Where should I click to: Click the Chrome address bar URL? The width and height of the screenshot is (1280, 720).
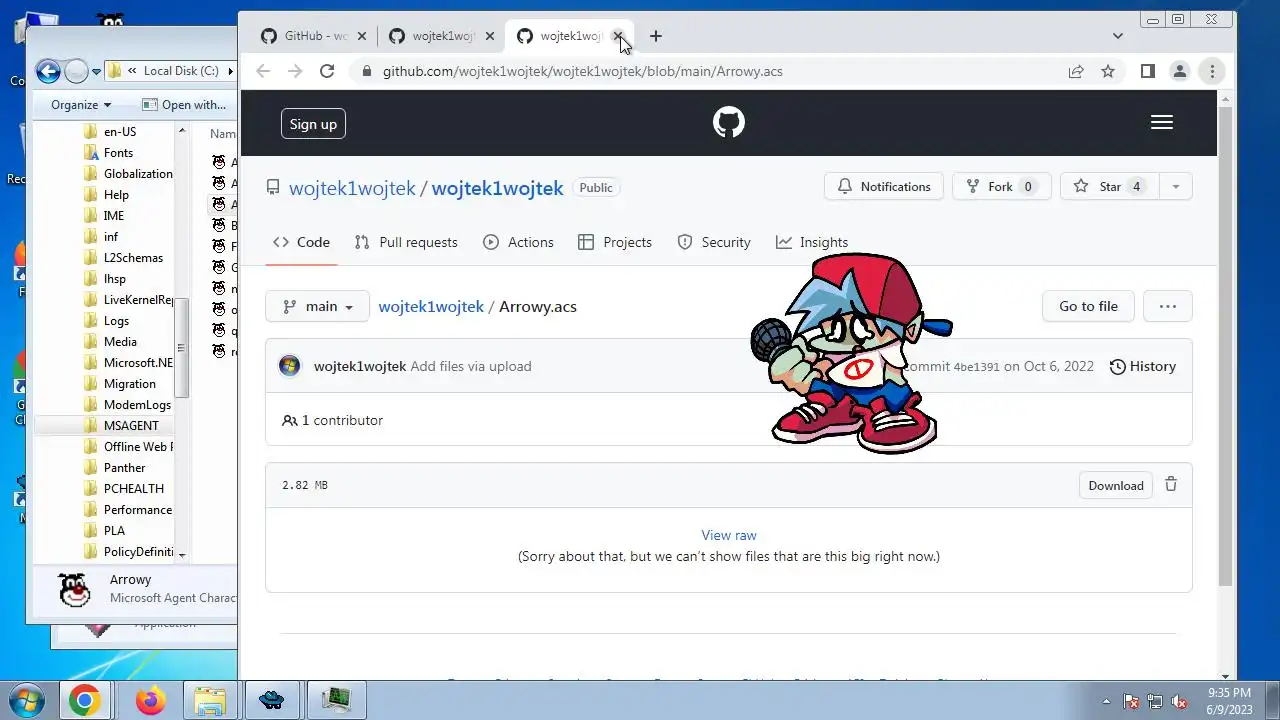[583, 71]
